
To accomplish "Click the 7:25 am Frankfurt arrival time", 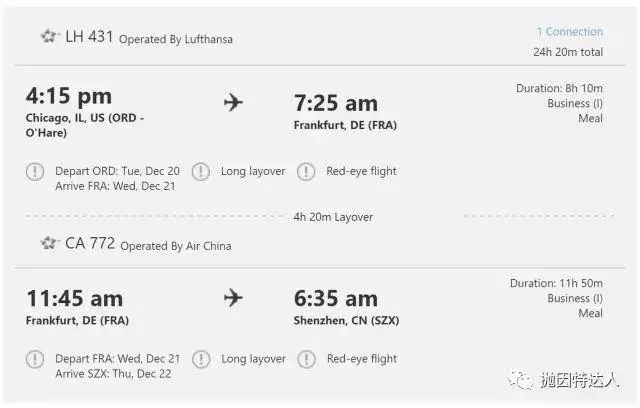I will click(336, 103).
